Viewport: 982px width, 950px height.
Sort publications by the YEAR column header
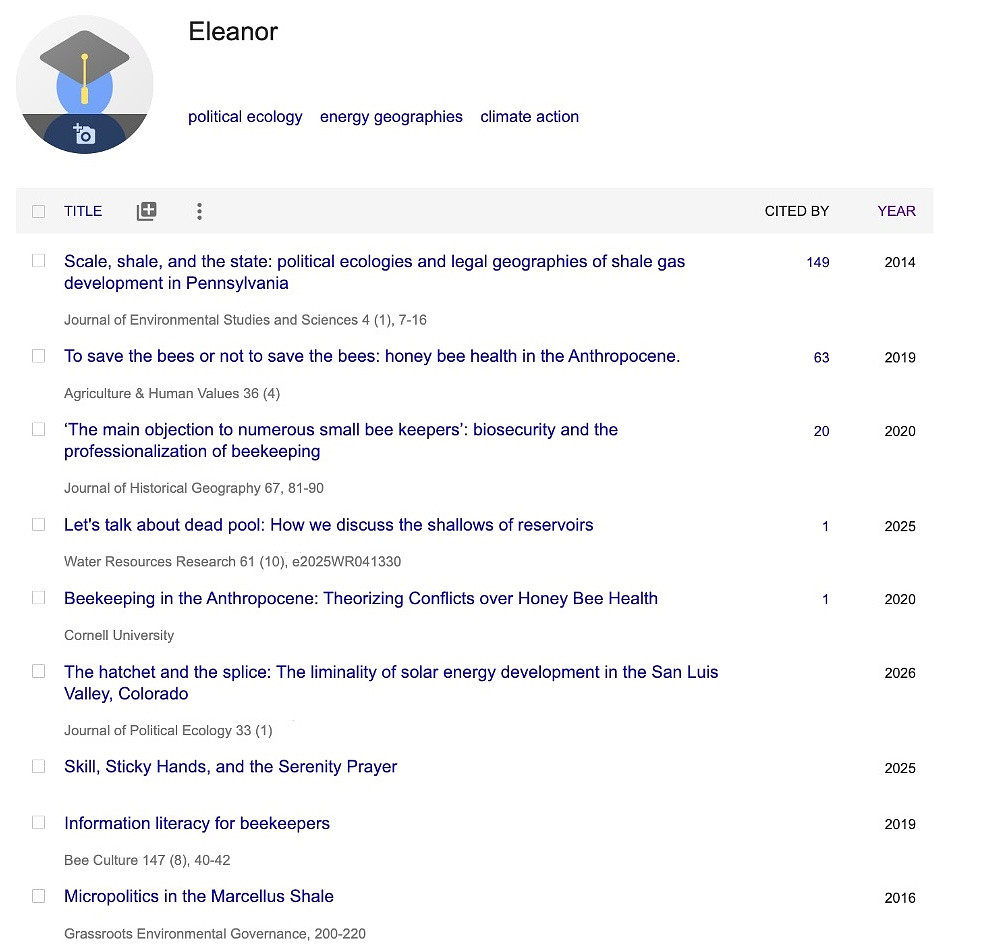(896, 211)
